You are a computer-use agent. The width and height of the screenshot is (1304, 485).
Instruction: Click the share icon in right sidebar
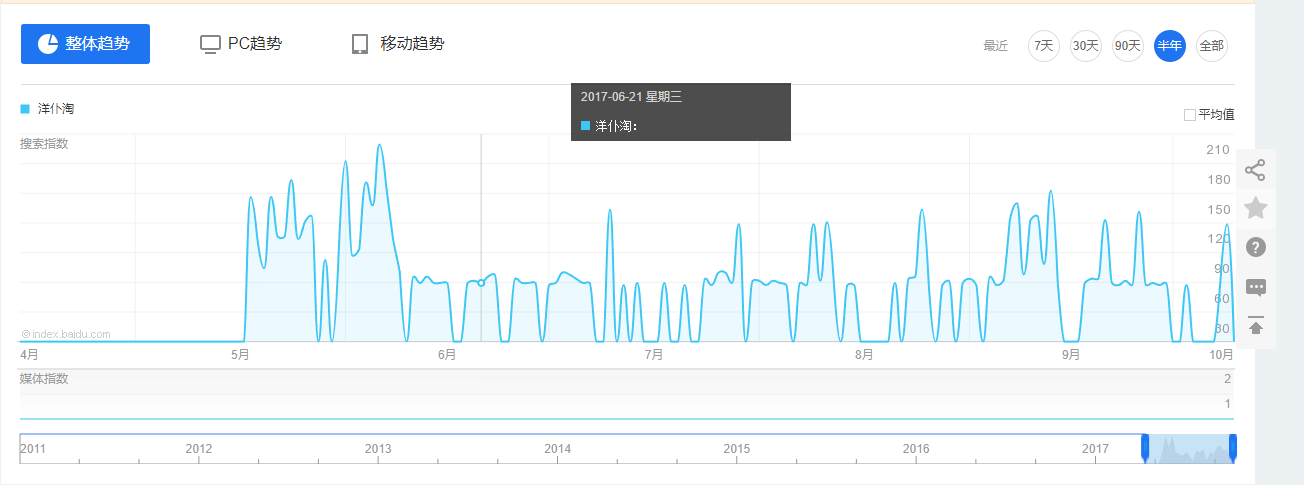click(1256, 170)
